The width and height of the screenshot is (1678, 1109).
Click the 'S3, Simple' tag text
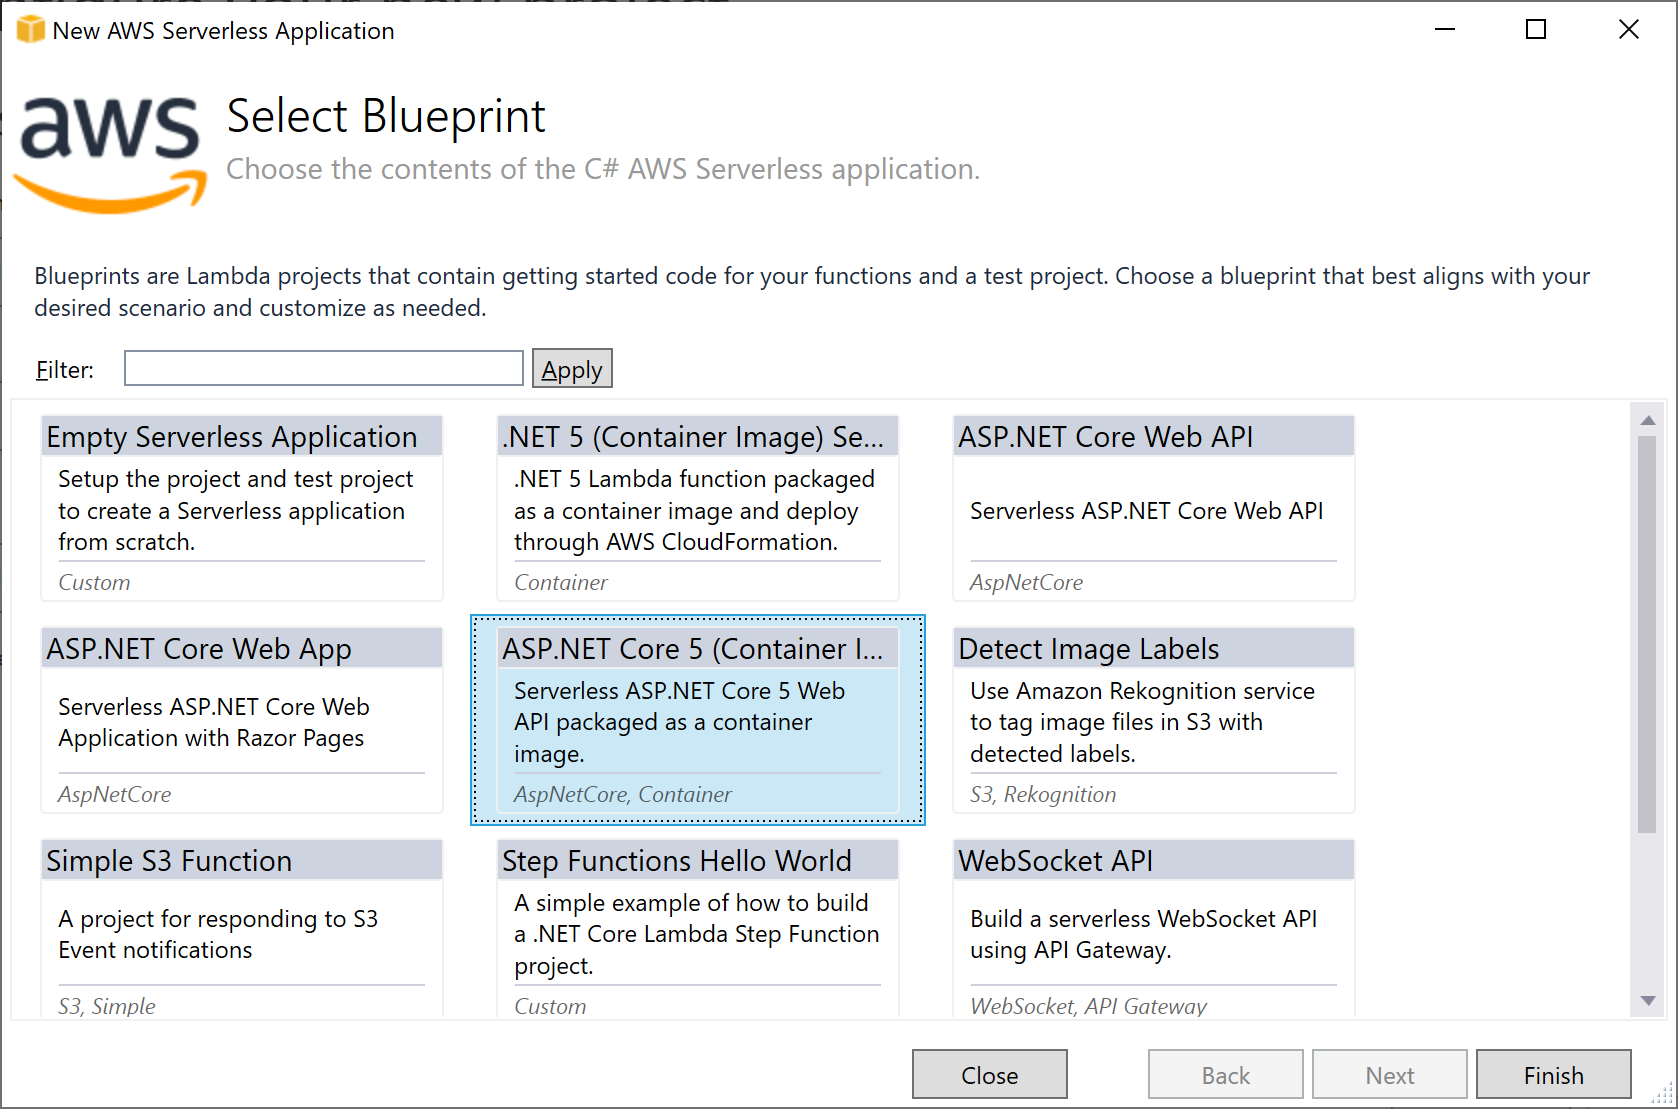(x=107, y=1006)
